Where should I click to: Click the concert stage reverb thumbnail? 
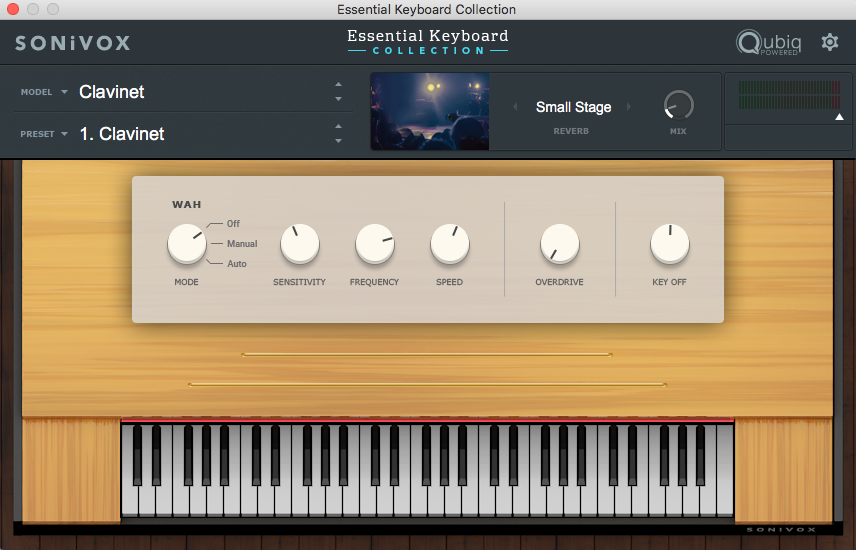[x=430, y=111]
